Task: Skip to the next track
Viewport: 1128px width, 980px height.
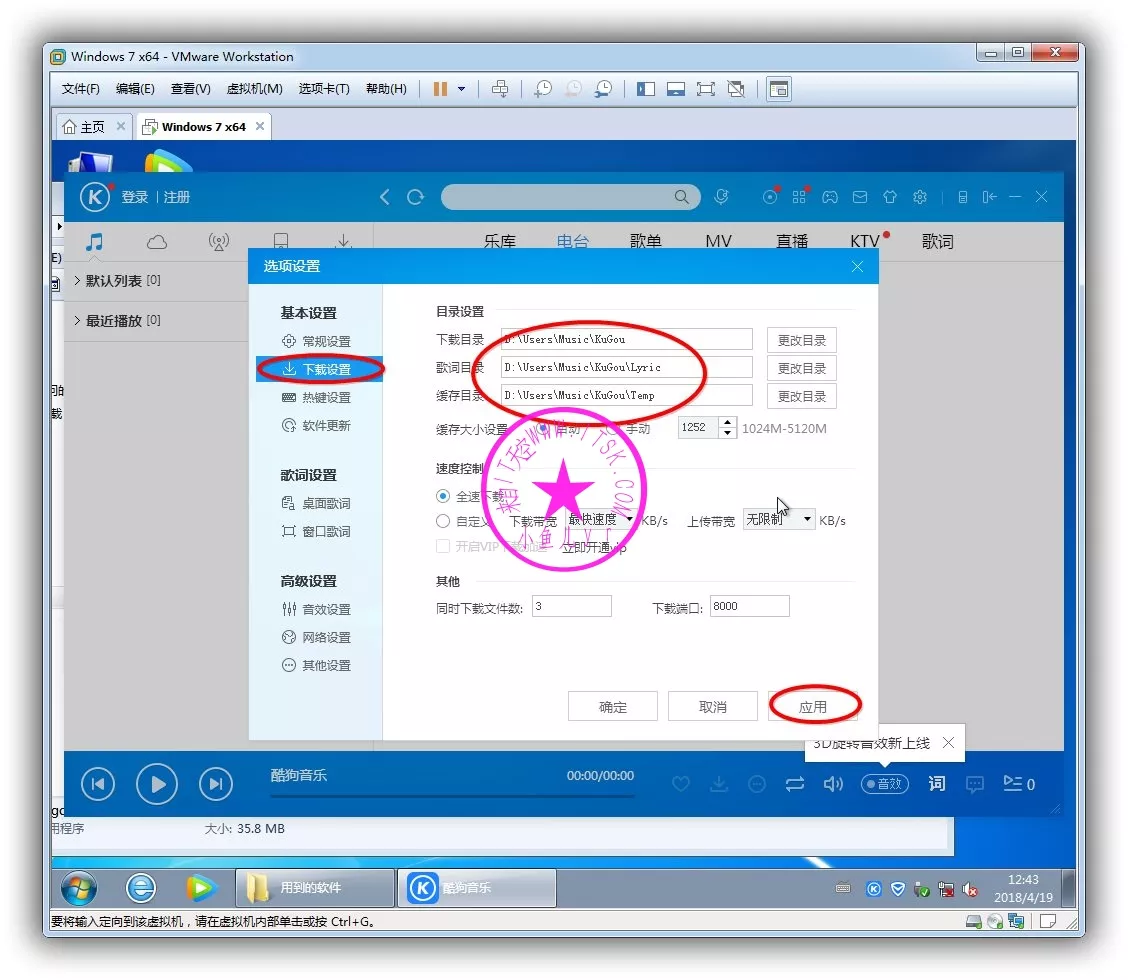Action: (x=215, y=785)
